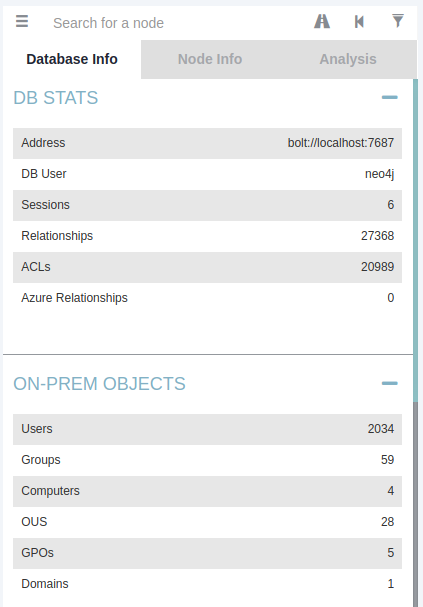Screen dimensions: 423x607
Task: Select the Domains count 1
Action: [391, 584]
